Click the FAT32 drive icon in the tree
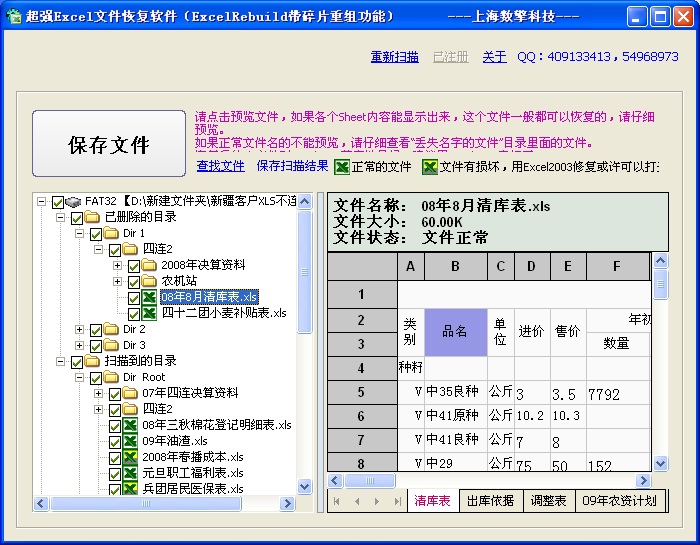Screen dimensions: 700x545 (74, 201)
